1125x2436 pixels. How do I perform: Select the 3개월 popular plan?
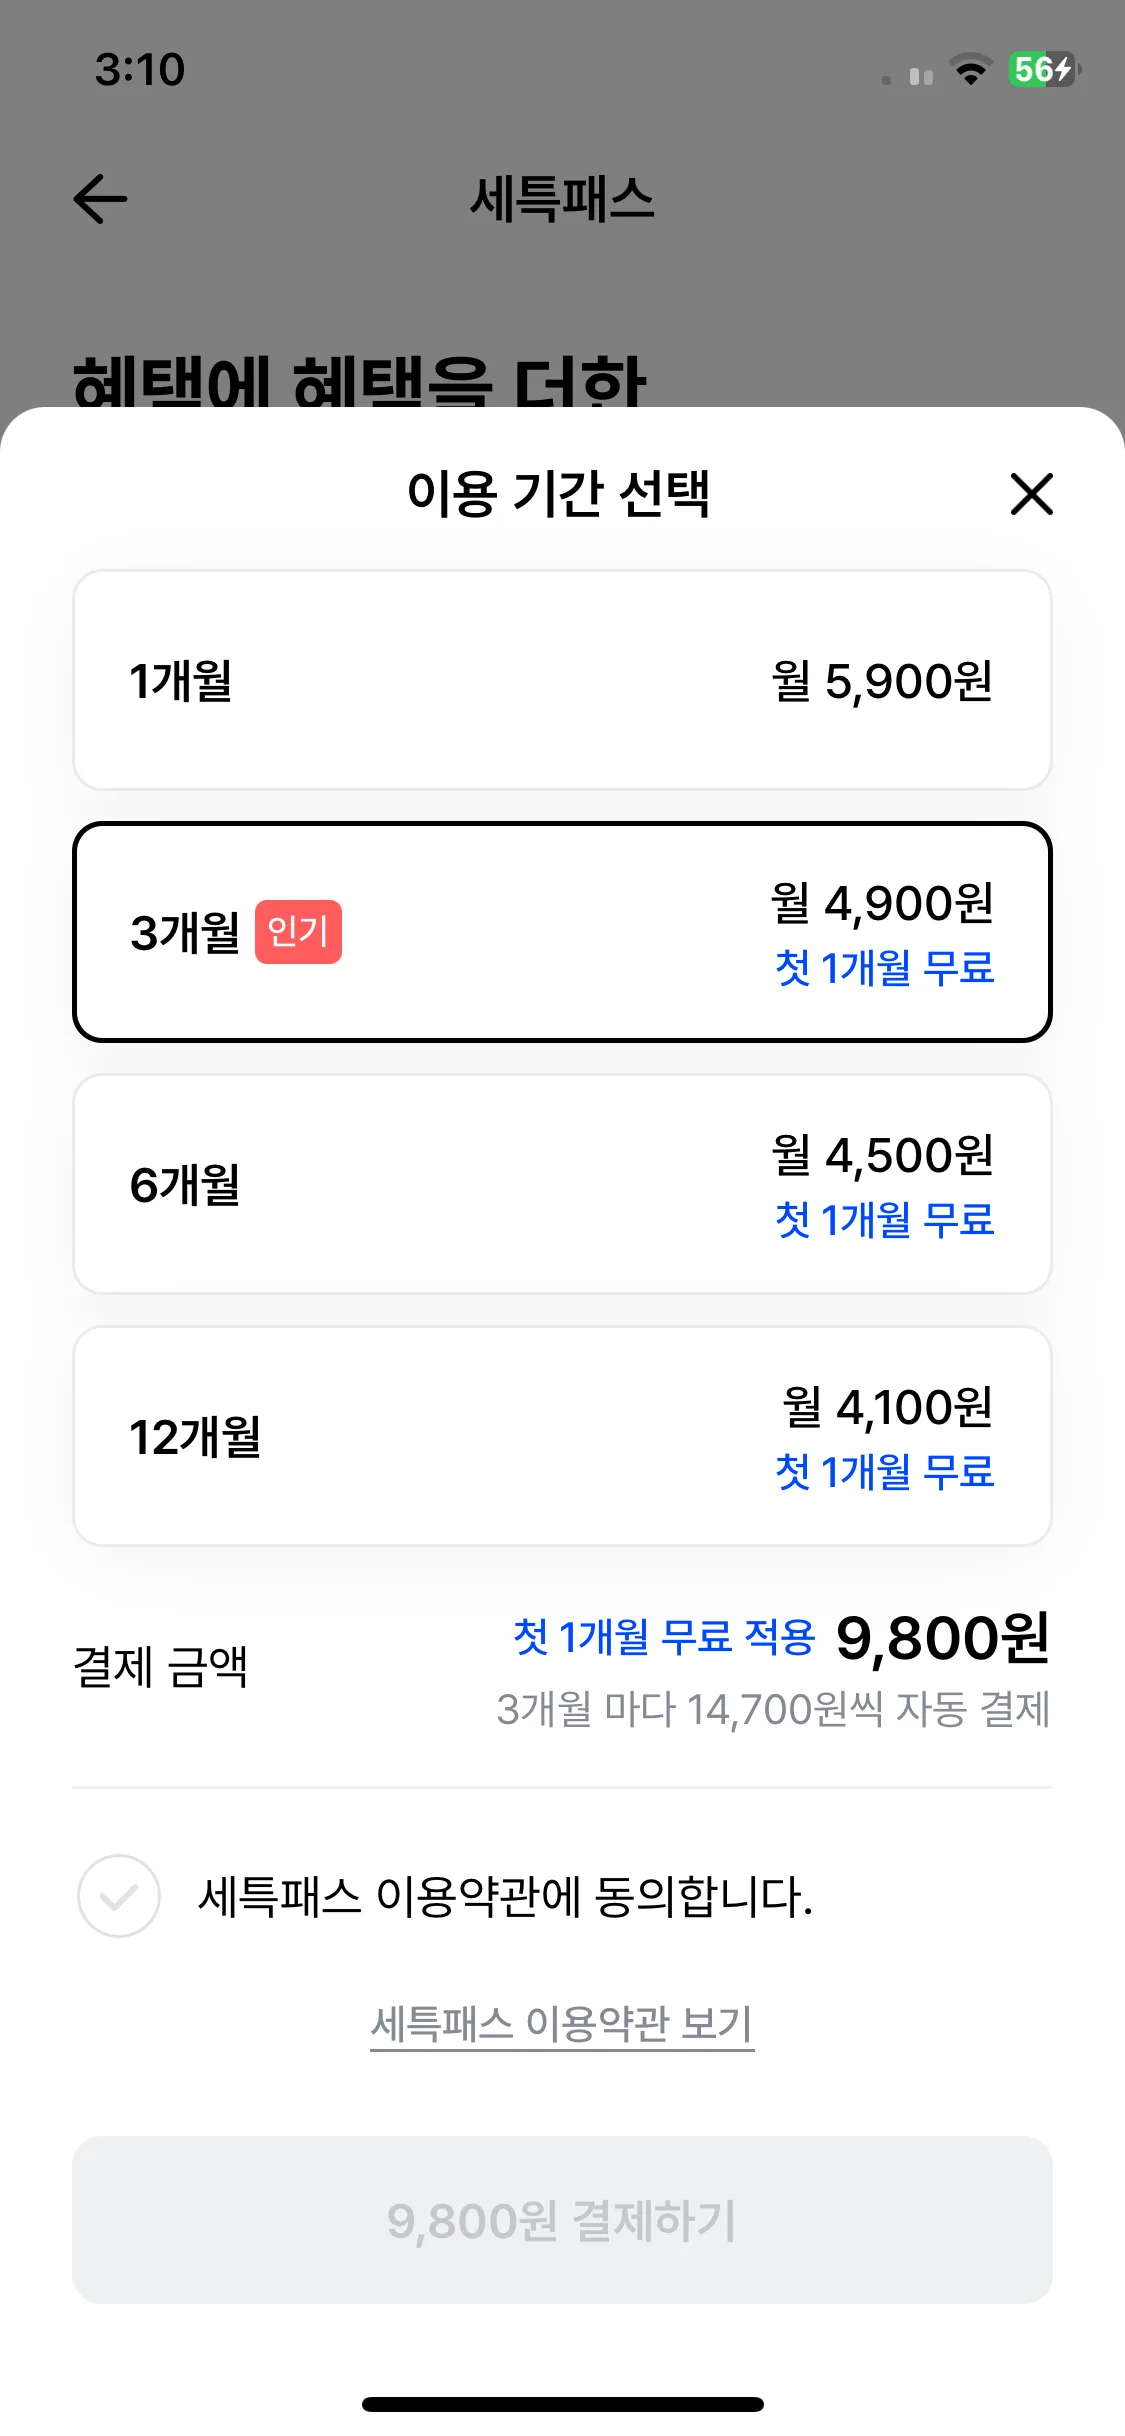click(x=562, y=932)
